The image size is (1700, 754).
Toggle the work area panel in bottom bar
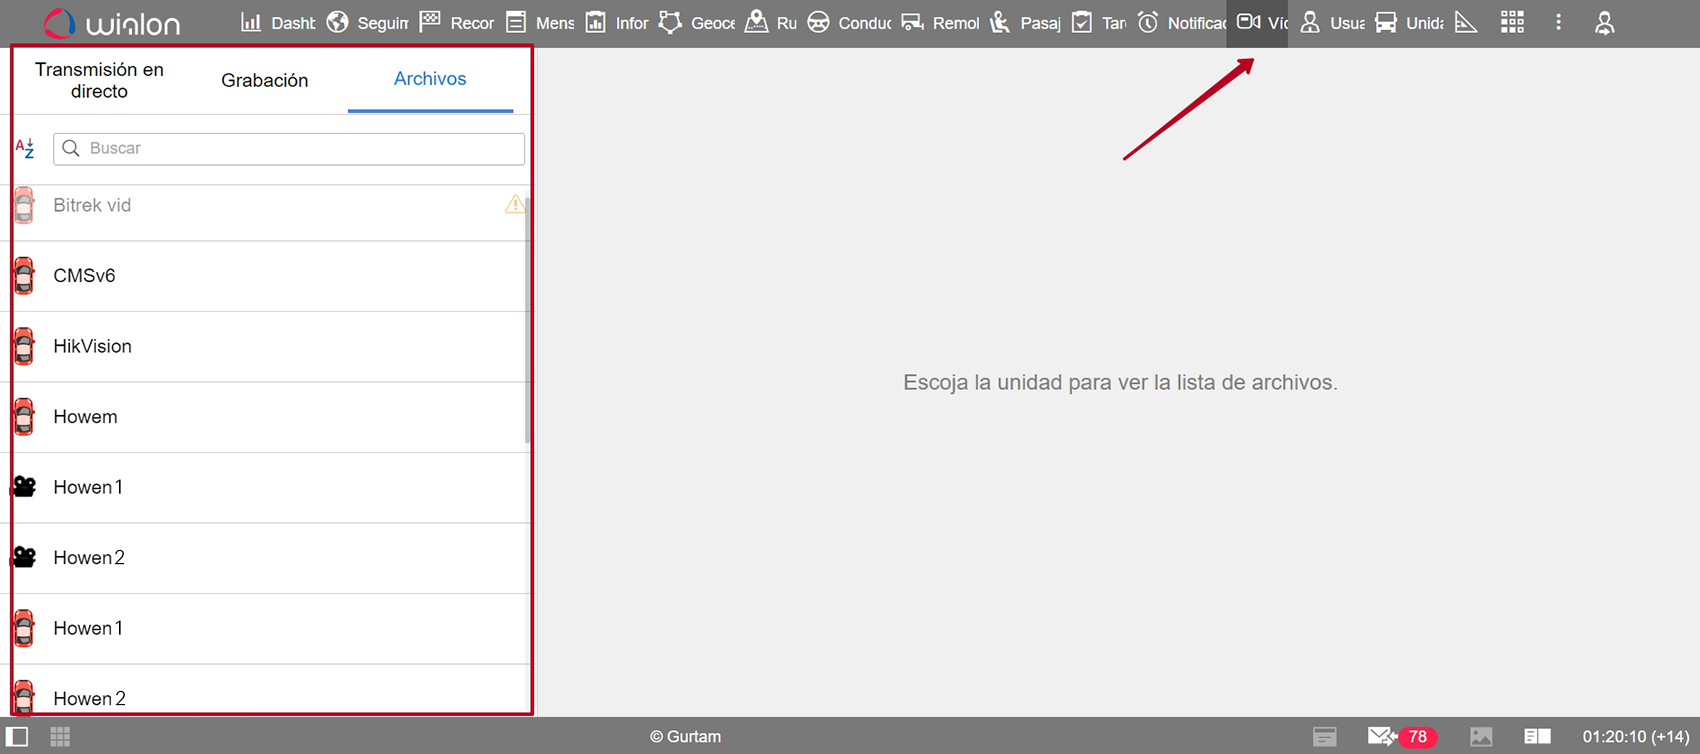tap(18, 737)
